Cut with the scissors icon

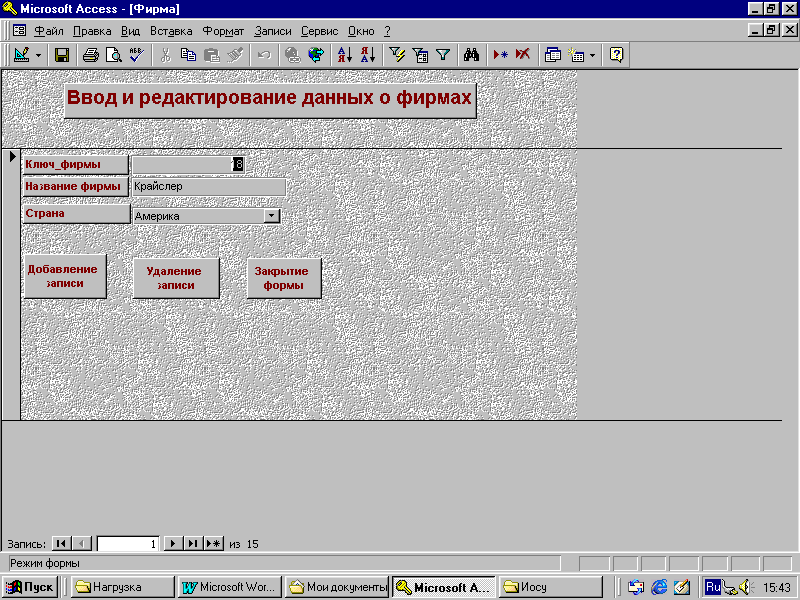tap(165, 55)
